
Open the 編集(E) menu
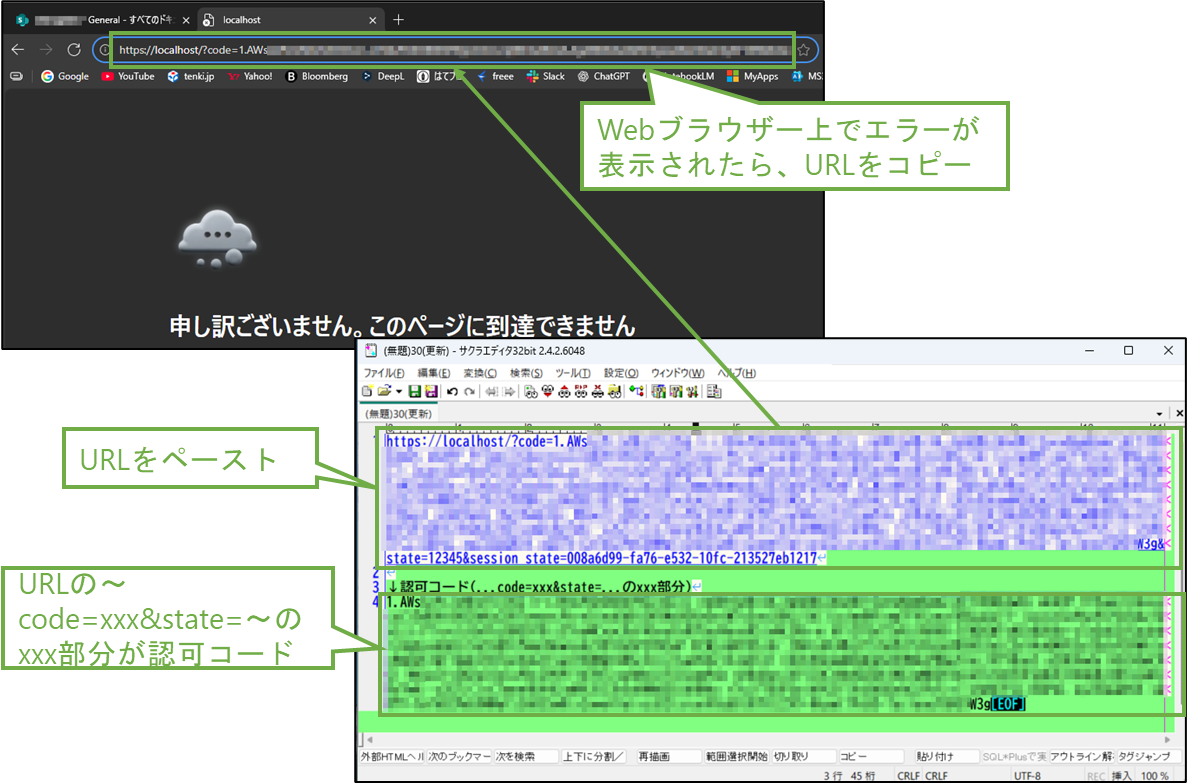[x=434, y=373]
